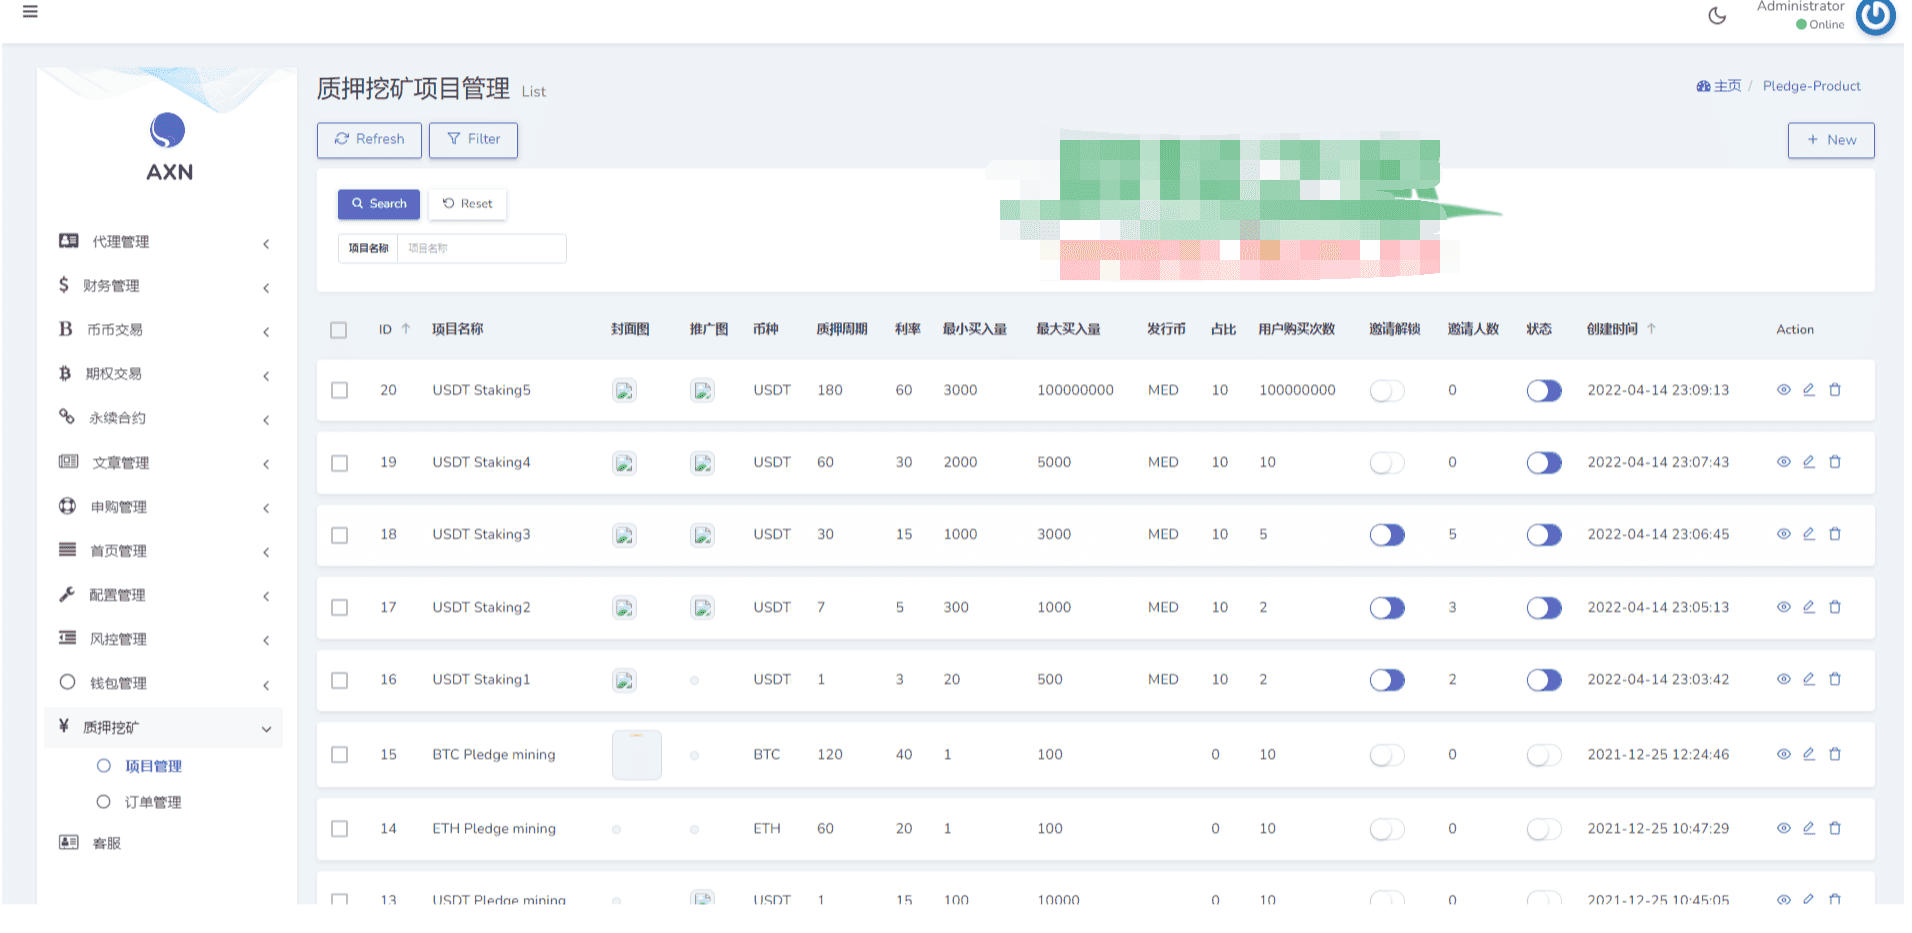Click the New button
The image size is (1912, 933).
[x=1831, y=140]
